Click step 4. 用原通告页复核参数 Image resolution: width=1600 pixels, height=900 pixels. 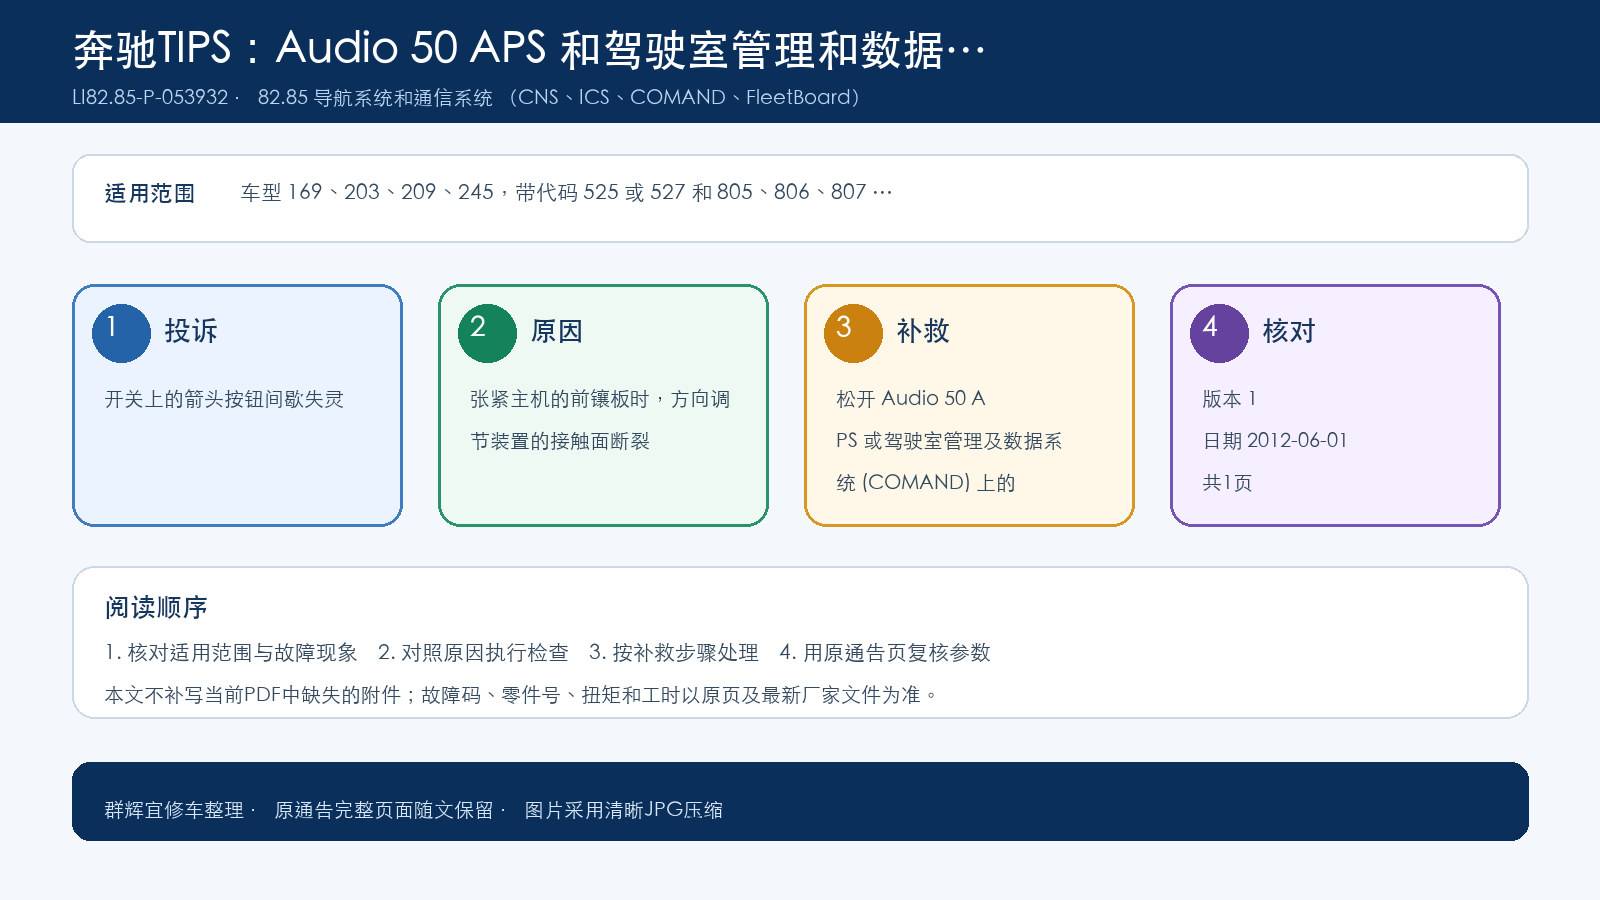885,653
